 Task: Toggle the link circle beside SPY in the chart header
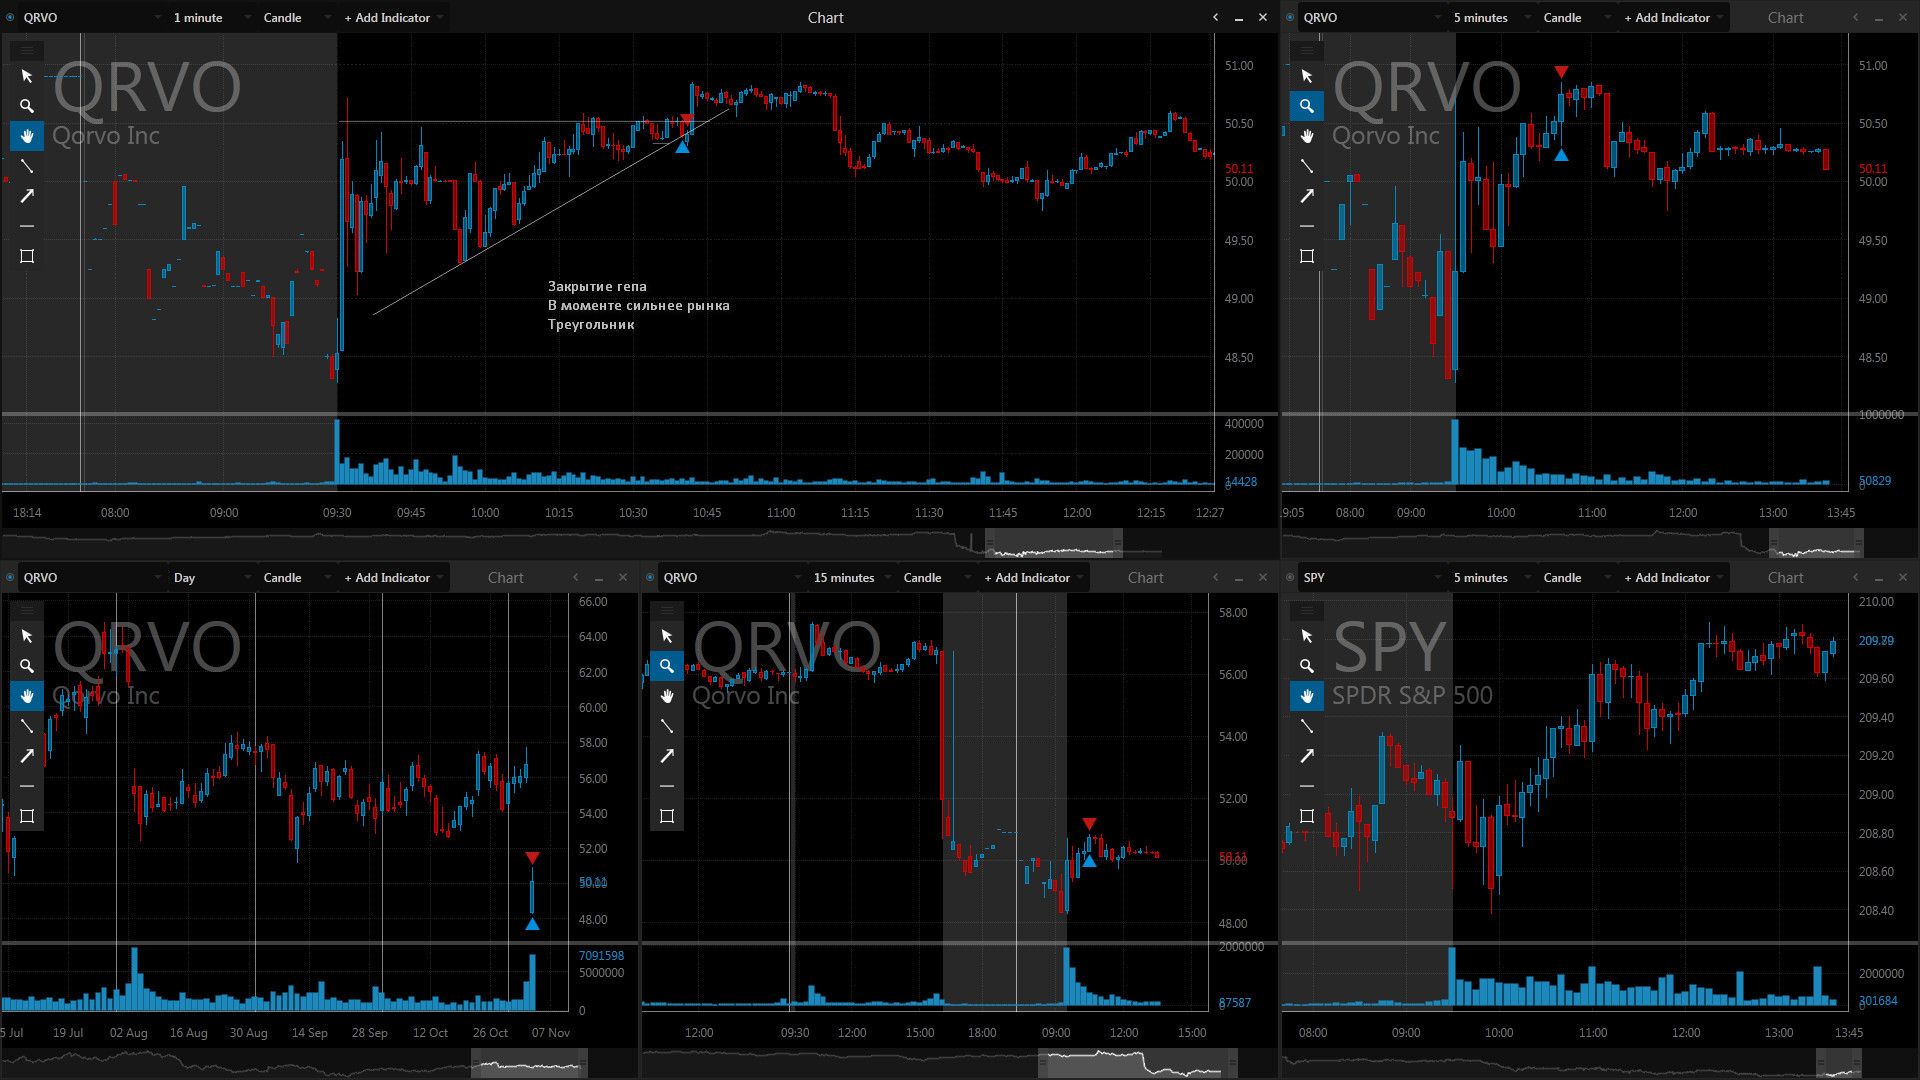click(x=1290, y=577)
